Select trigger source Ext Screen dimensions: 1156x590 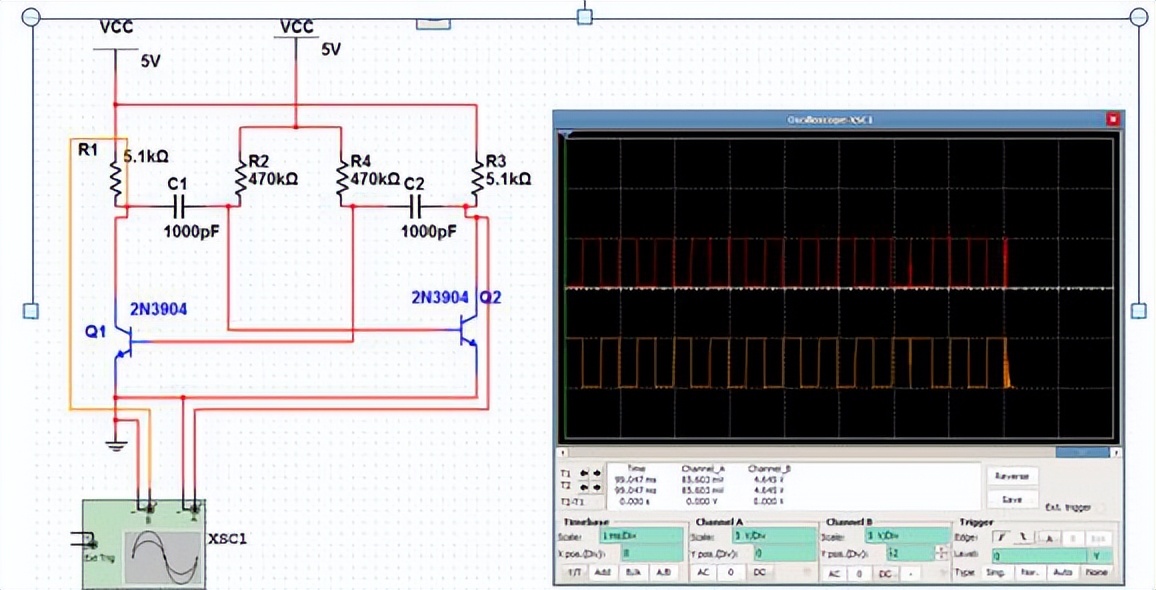point(1099,538)
